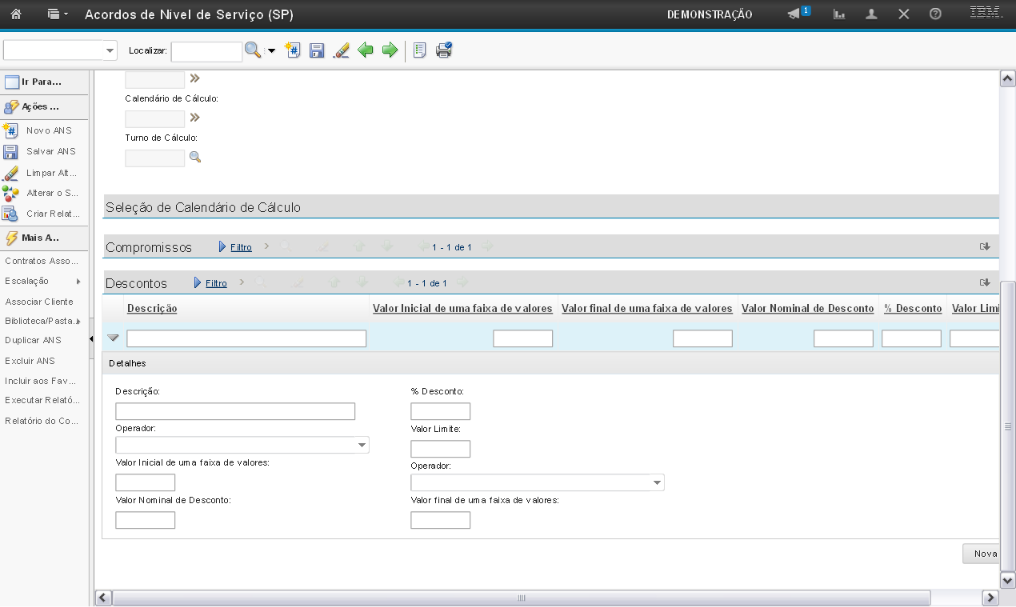Click the Home icon in the header

[17, 16]
